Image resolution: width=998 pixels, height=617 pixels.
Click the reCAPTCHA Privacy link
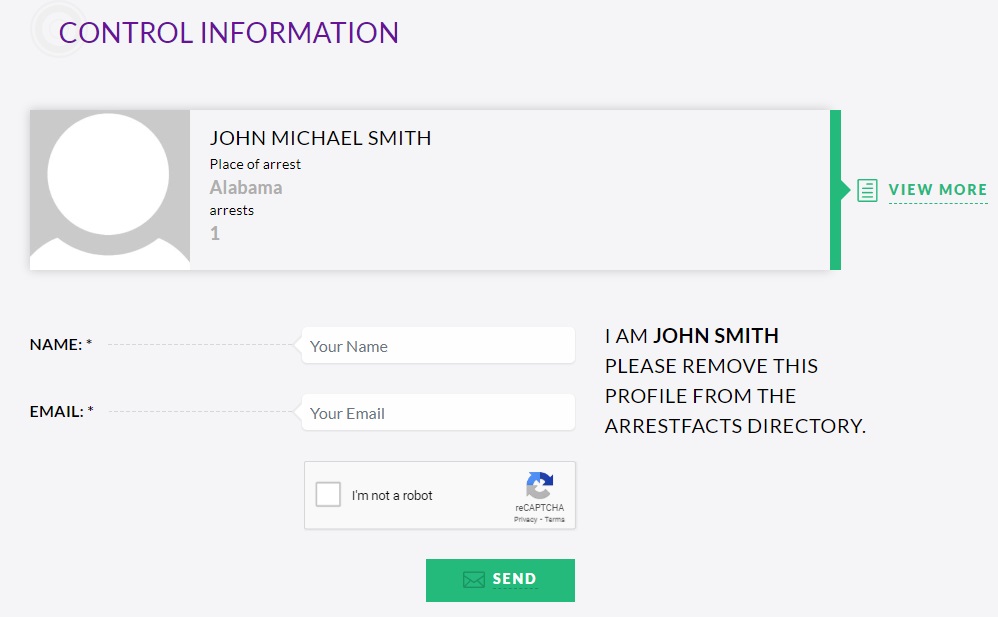coord(524,519)
